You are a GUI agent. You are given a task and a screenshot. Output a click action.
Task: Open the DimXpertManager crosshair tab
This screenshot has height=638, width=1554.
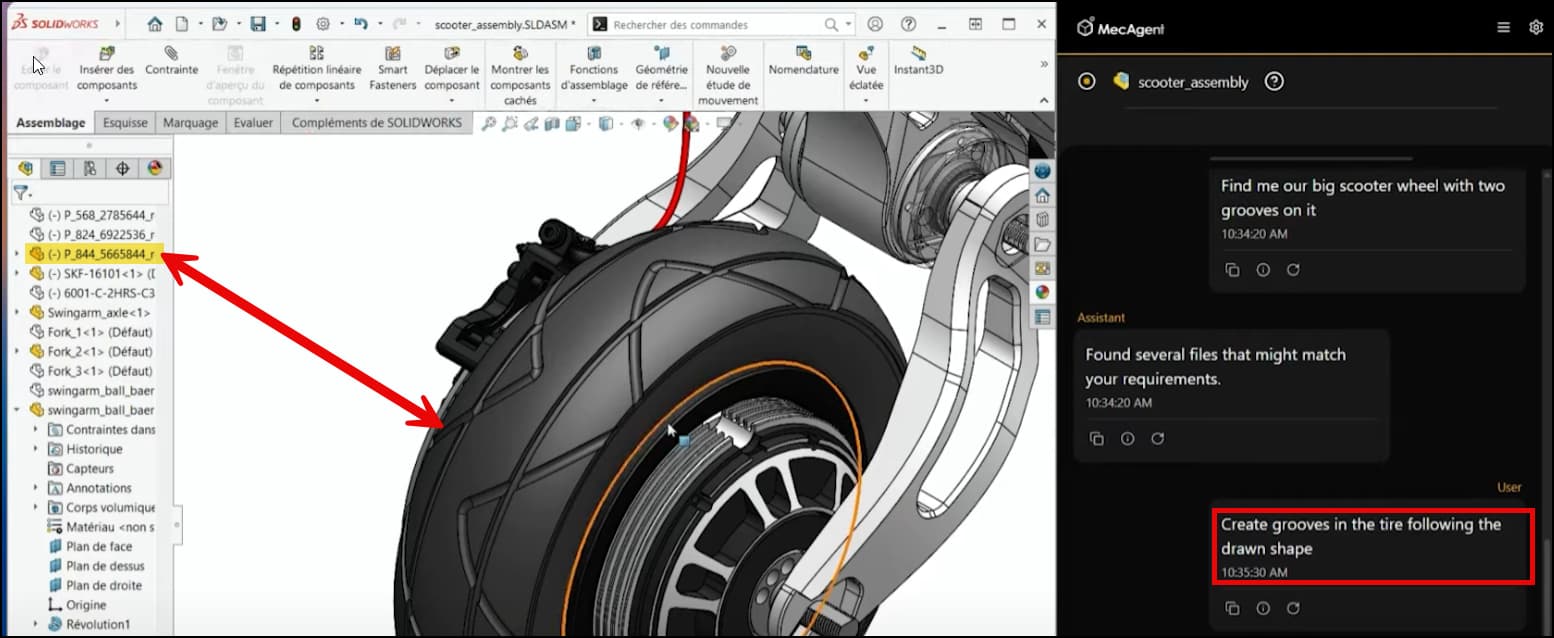click(x=122, y=168)
